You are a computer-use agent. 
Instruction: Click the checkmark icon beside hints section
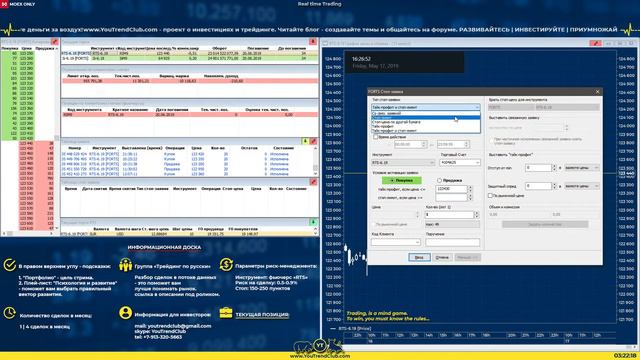coord(9,265)
